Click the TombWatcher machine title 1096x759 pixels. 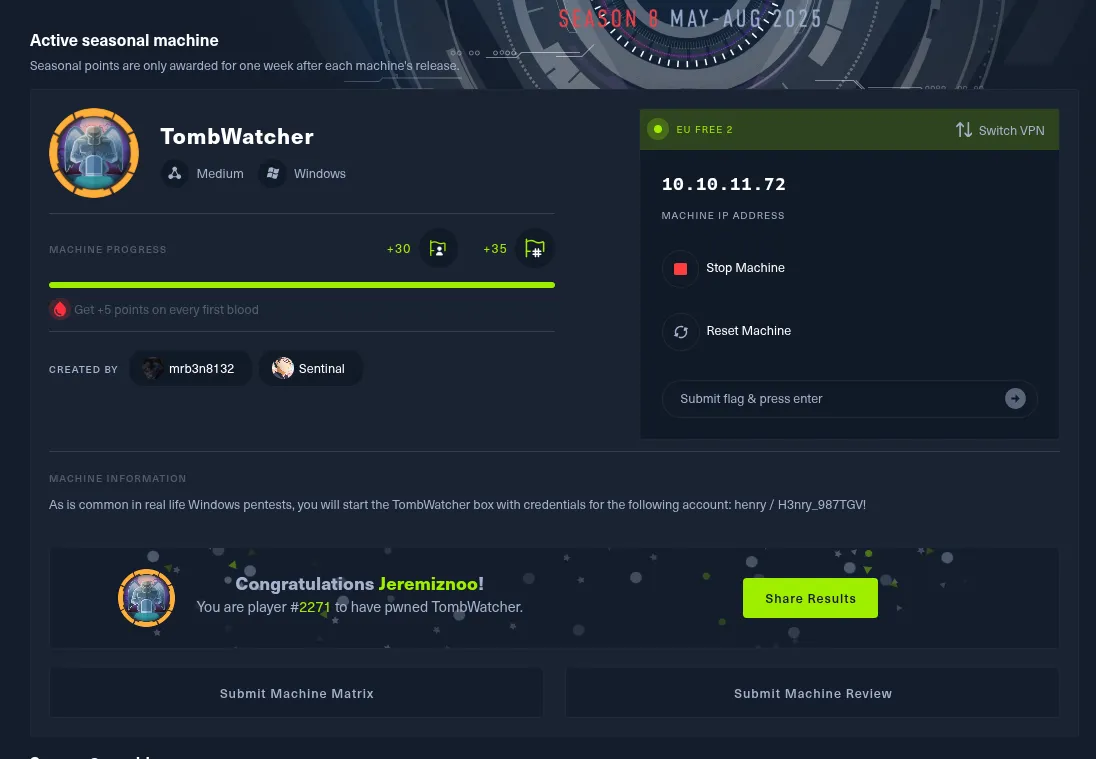point(237,136)
